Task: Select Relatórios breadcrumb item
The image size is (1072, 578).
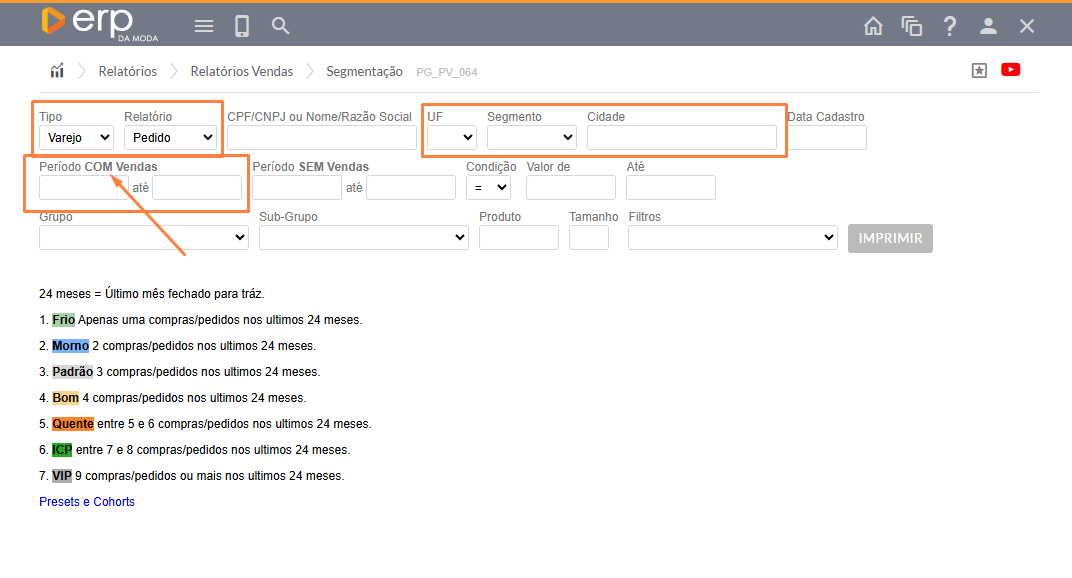Action: pos(127,71)
